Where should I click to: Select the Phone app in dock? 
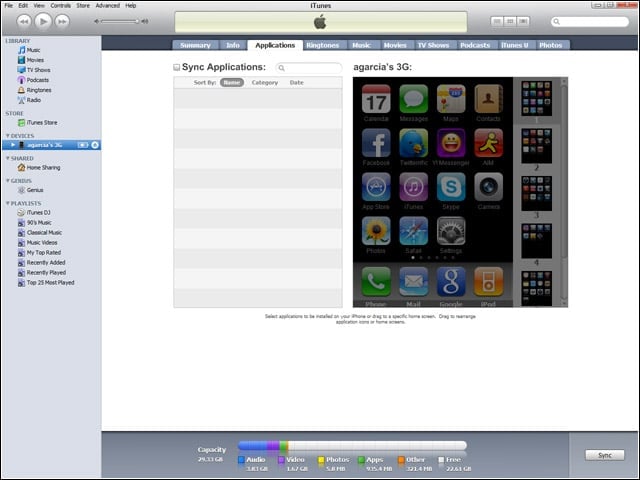coord(376,282)
